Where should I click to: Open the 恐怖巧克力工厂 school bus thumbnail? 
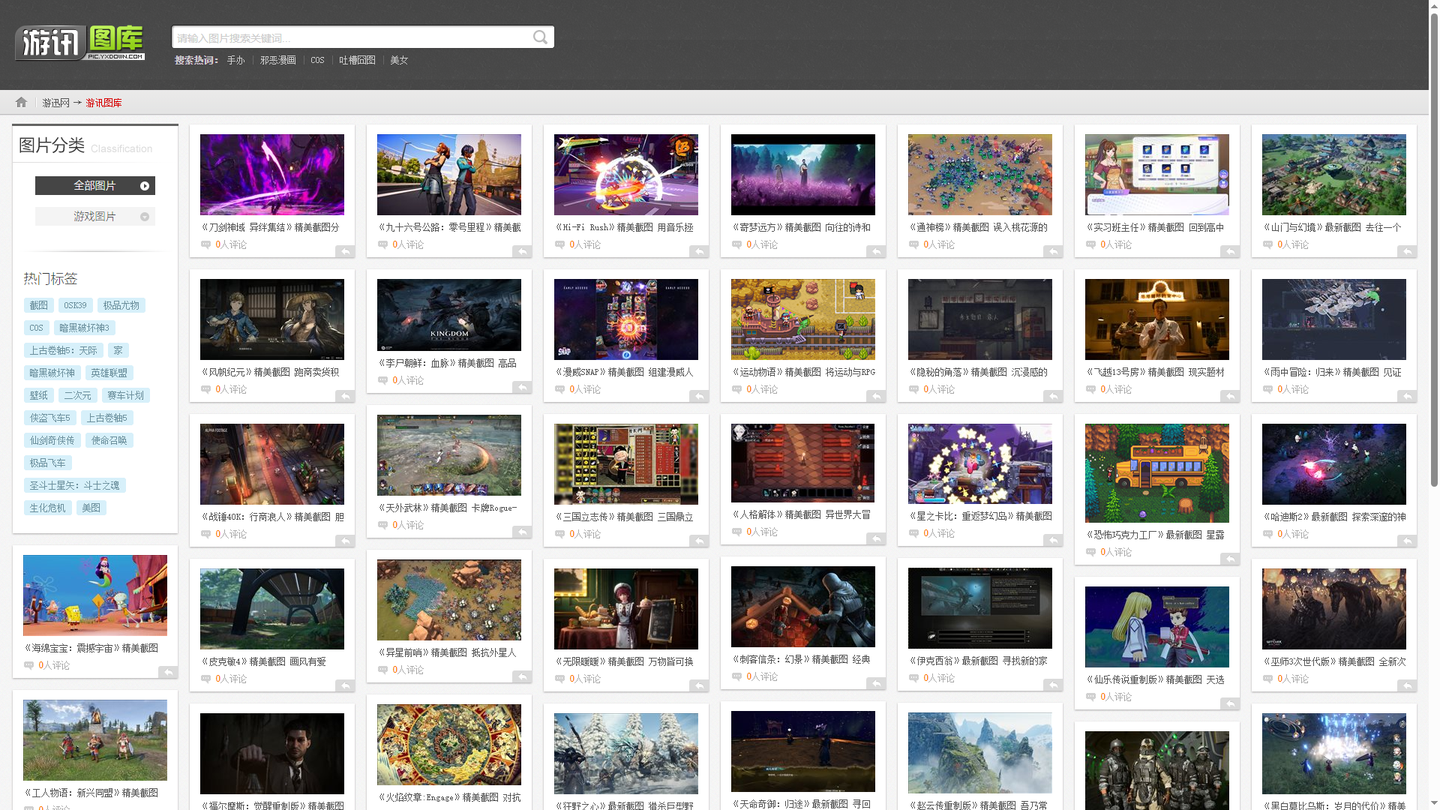1157,473
